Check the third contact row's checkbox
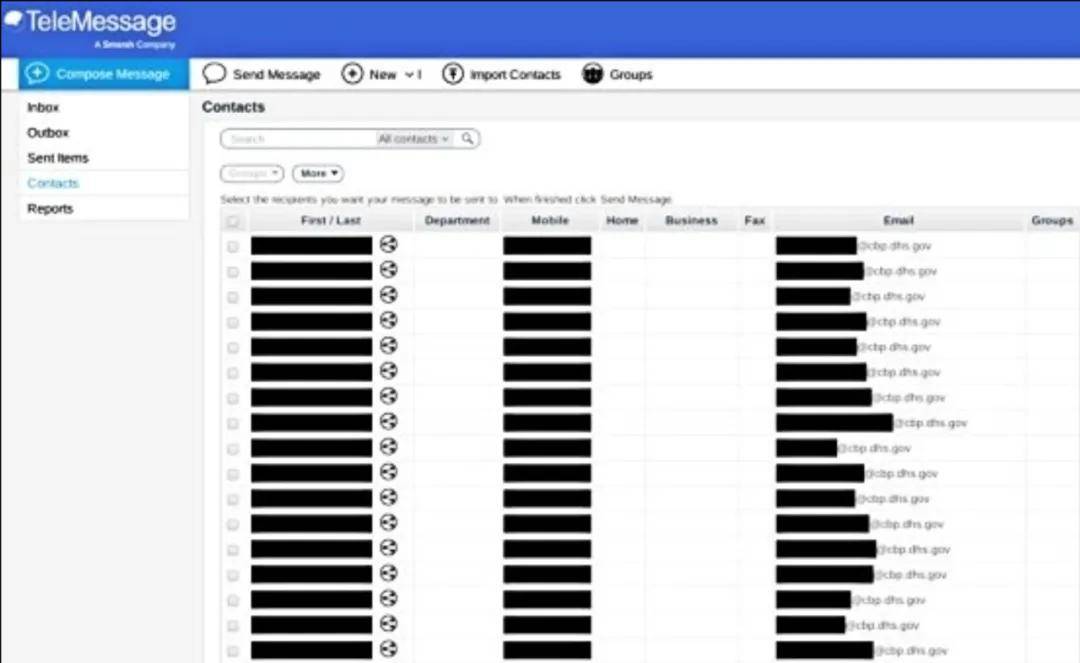Image resolution: width=1080 pixels, height=663 pixels. click(x=233, y=297)
